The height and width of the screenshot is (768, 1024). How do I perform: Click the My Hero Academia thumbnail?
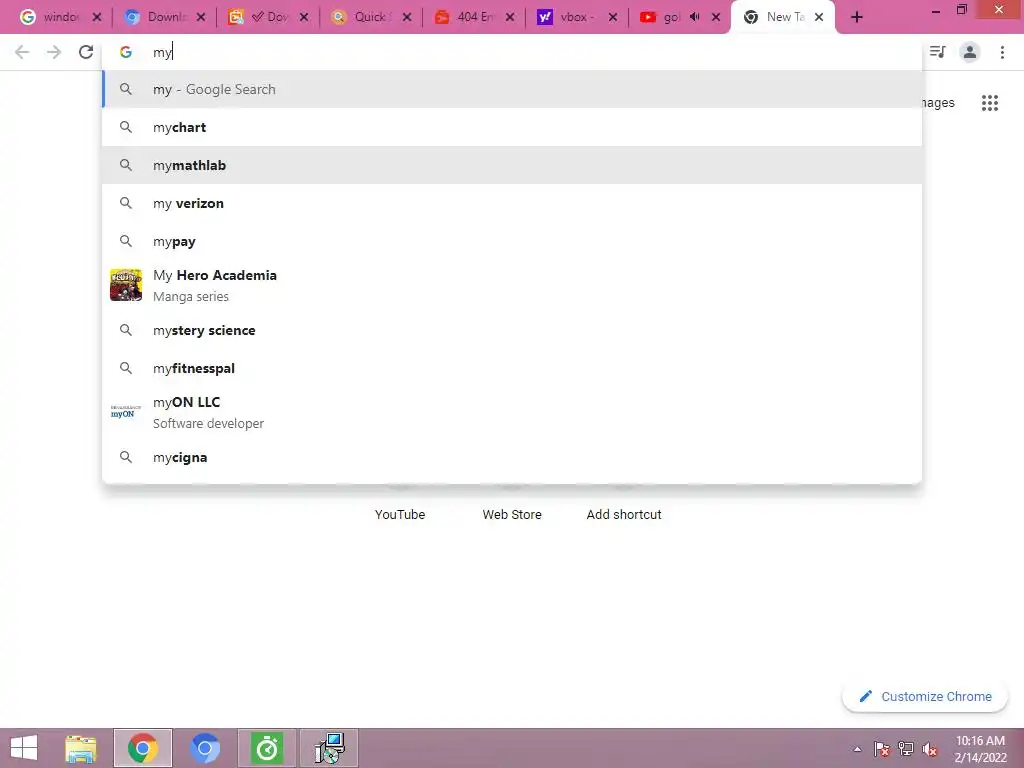(x=126, y=285)
